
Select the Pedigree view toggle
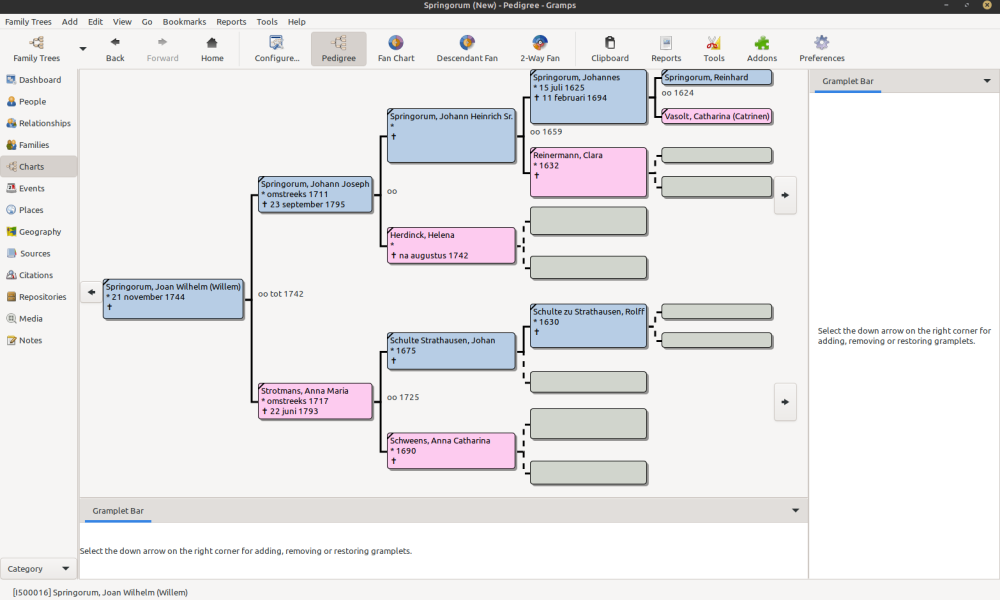tap(338, 48)
